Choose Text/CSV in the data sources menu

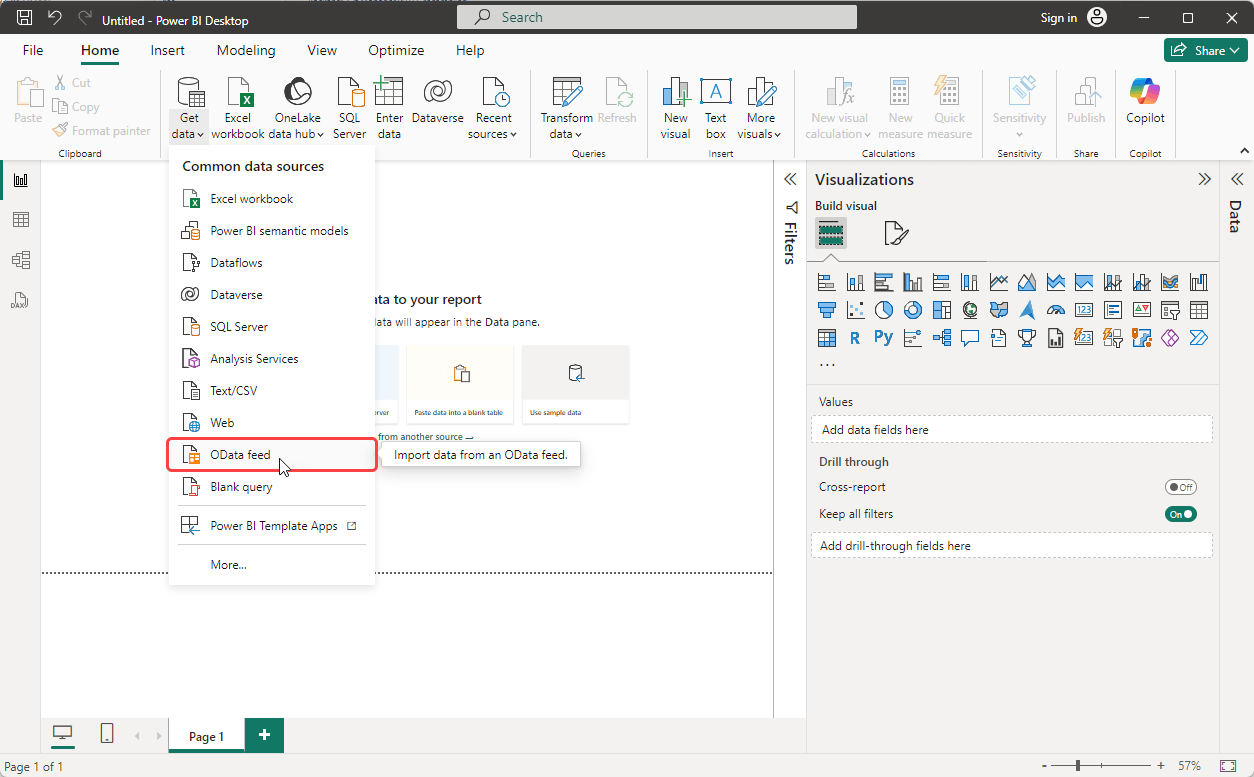pyautogui.click(x=272, y=391)
